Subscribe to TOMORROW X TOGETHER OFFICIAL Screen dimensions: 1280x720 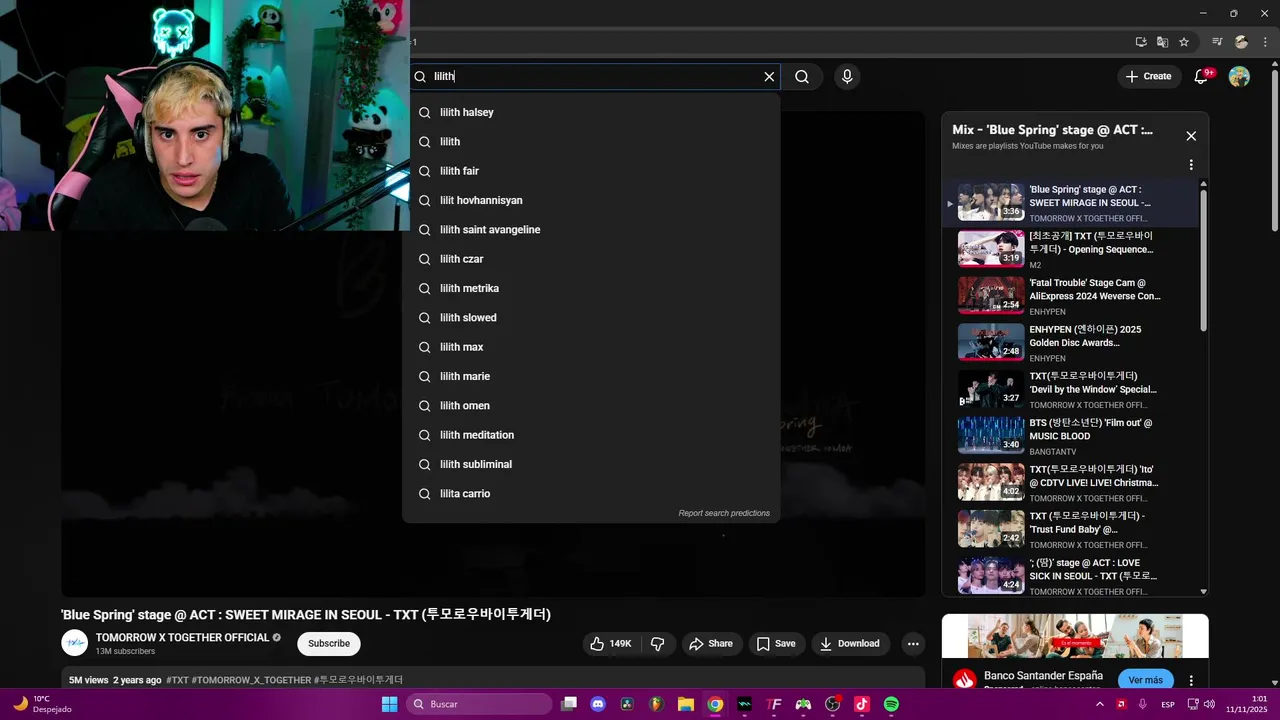[x=329, y=643]
